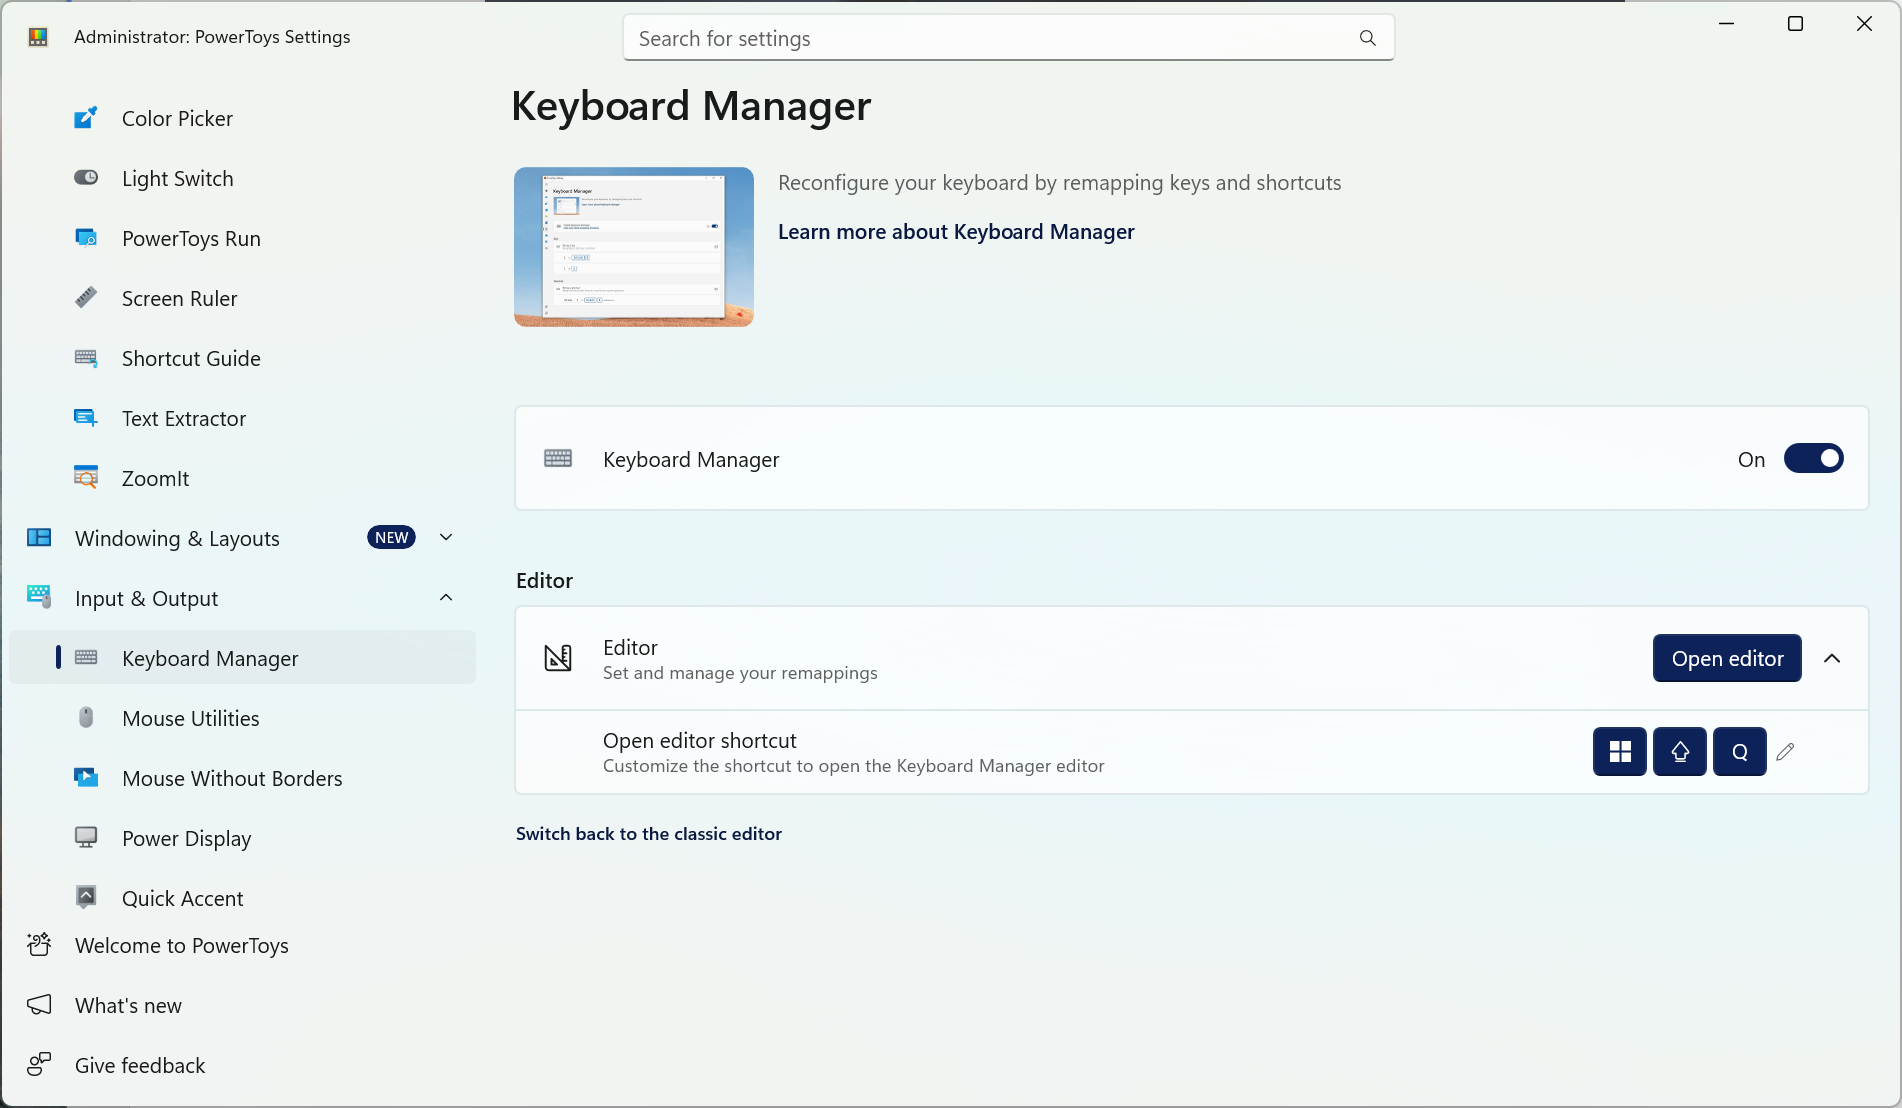Click the Editor remapping icon on card
Image resolution: width=1902 pixels, height=1108 pixels.
pyautogui.click(x=558, y=658)
